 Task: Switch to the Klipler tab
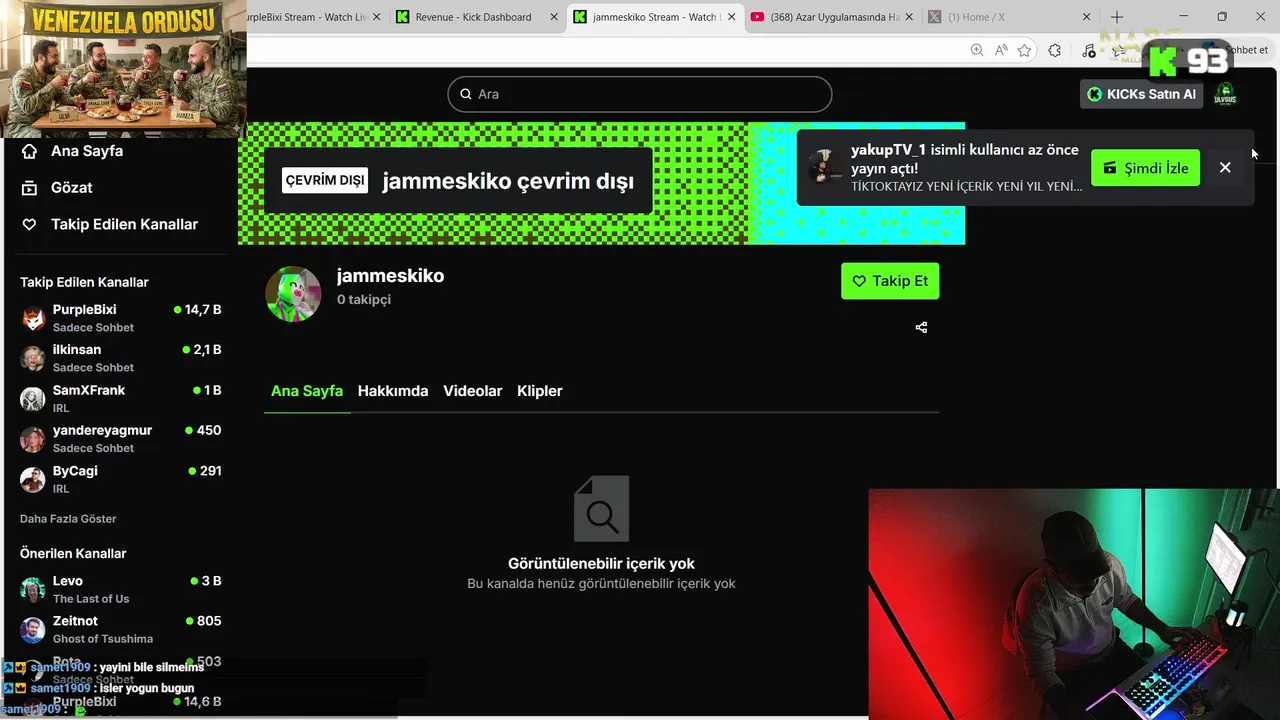point(540,391)
